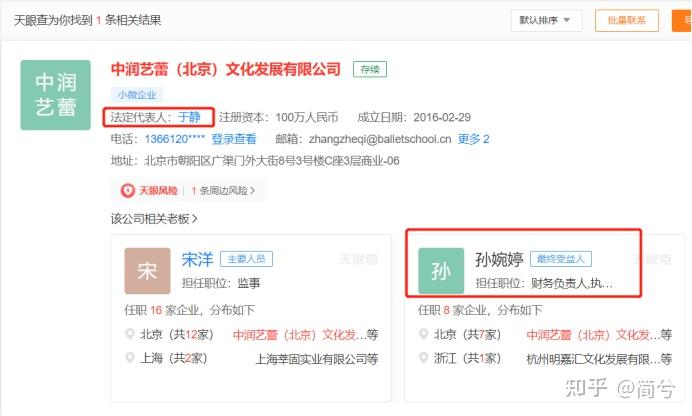The height and width of the screenshot is (416, 692).
Task: Select 成立日期 2016-02-29 text
Action: click(414, 117)
